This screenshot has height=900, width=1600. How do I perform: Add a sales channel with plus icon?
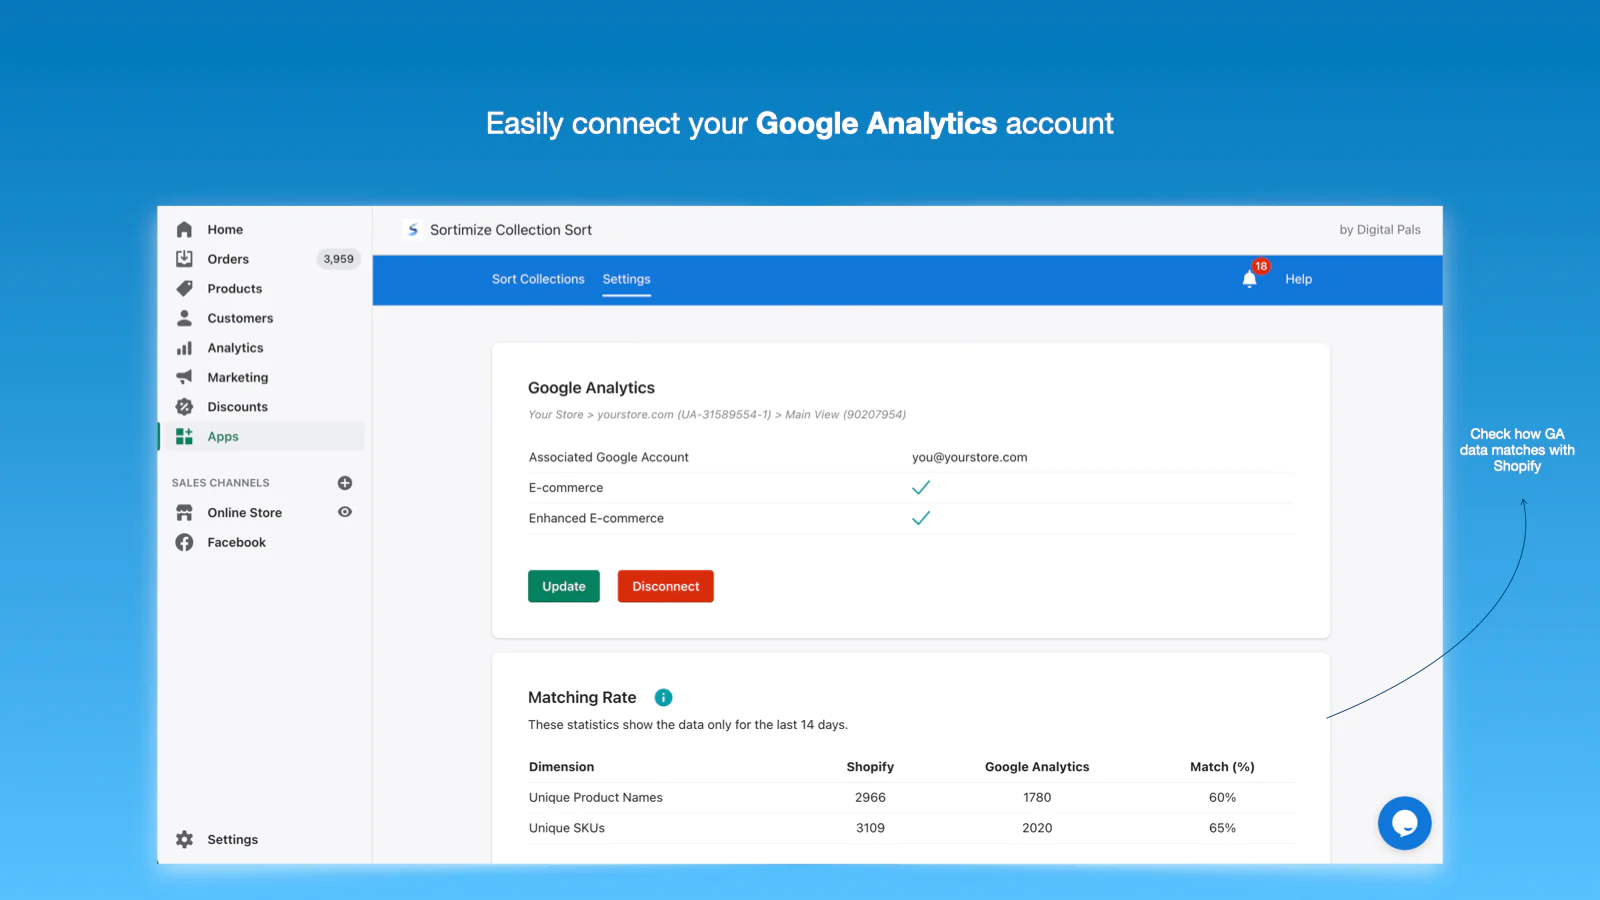click(x=345, y=483)
